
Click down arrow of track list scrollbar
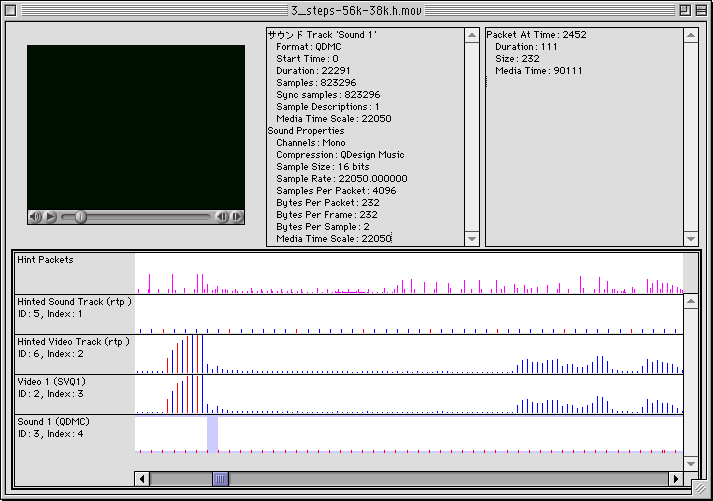pos(691,464)
